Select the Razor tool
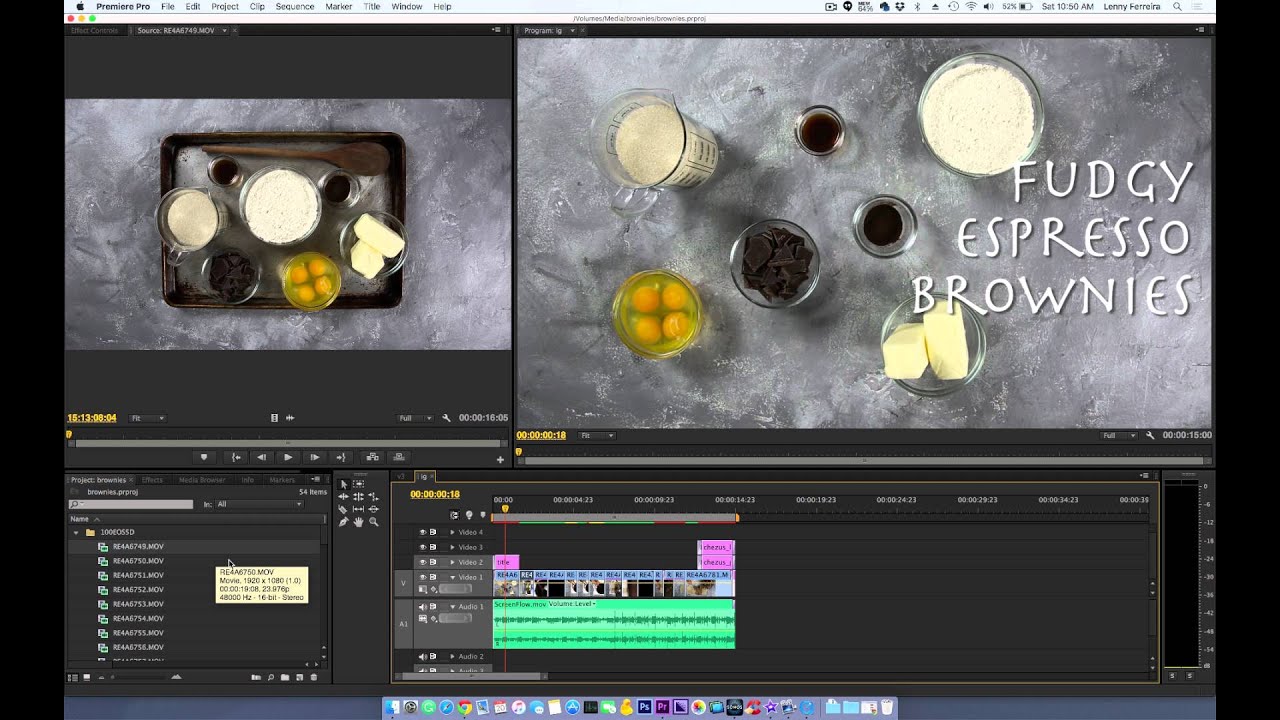 click(x=343, y=509)
